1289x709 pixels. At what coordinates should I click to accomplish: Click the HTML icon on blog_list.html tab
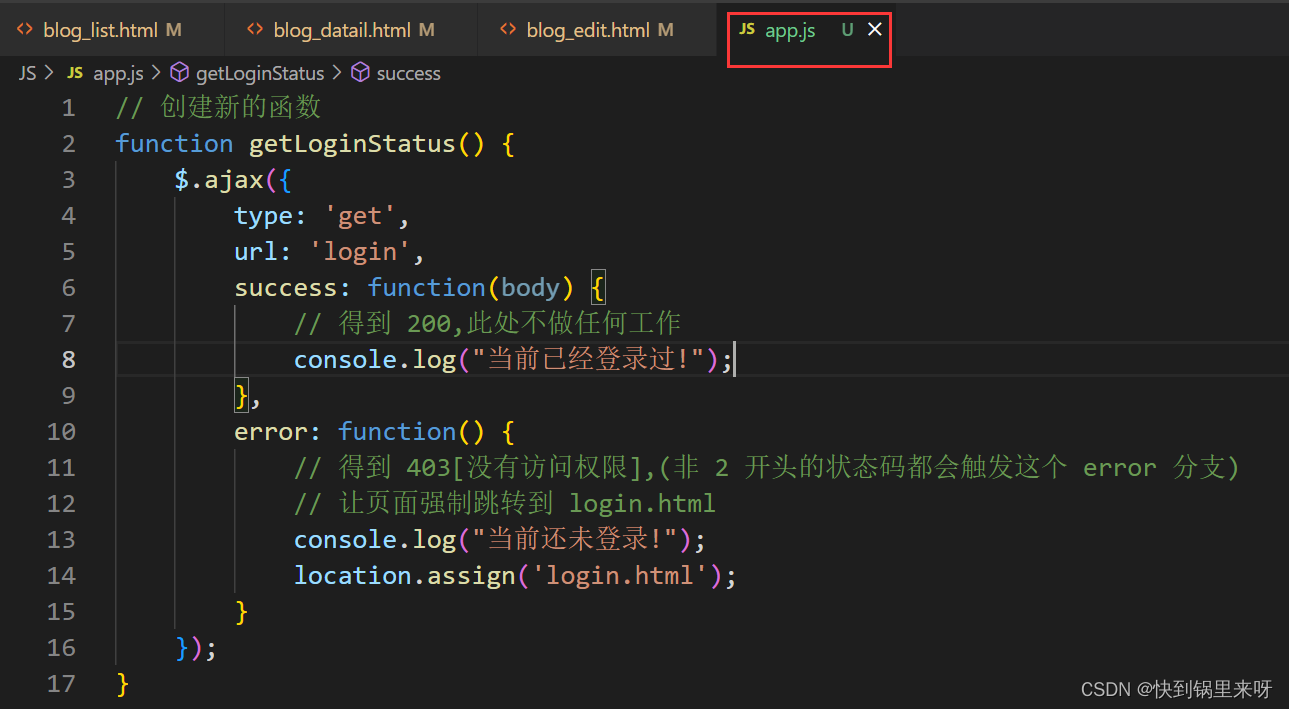click(x=25, y=30)
